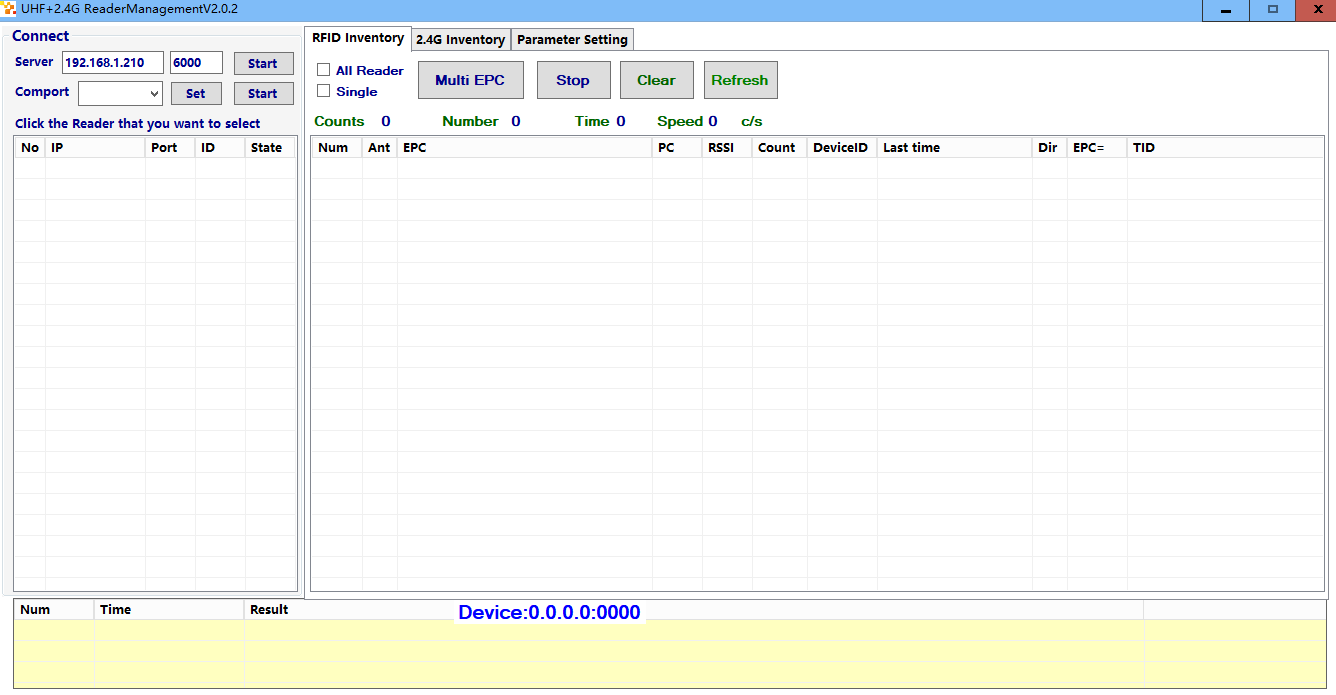Click 'Click the Reader that you want to select' text
The width and height of the screenshot is (1336, 695).
(x=138, y=124)
